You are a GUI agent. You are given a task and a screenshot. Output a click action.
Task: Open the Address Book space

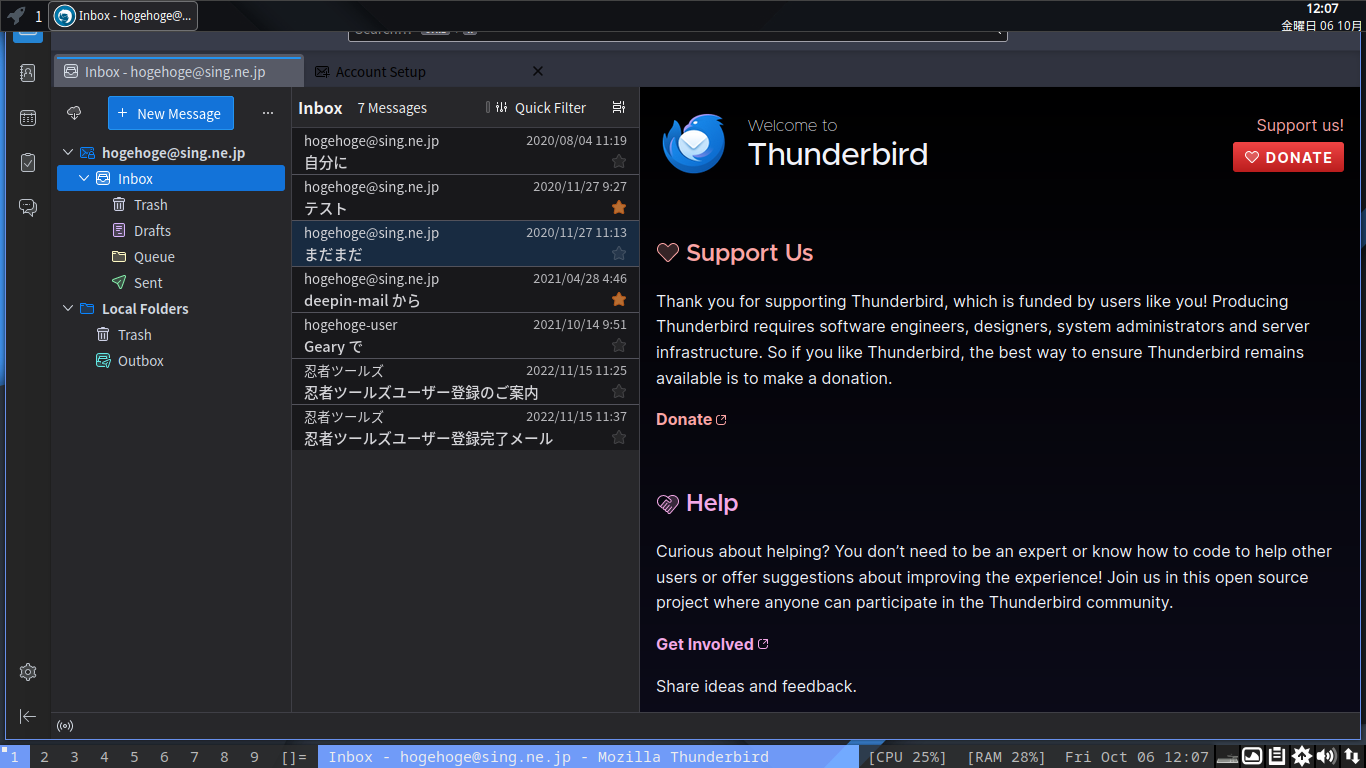point(28,73)
